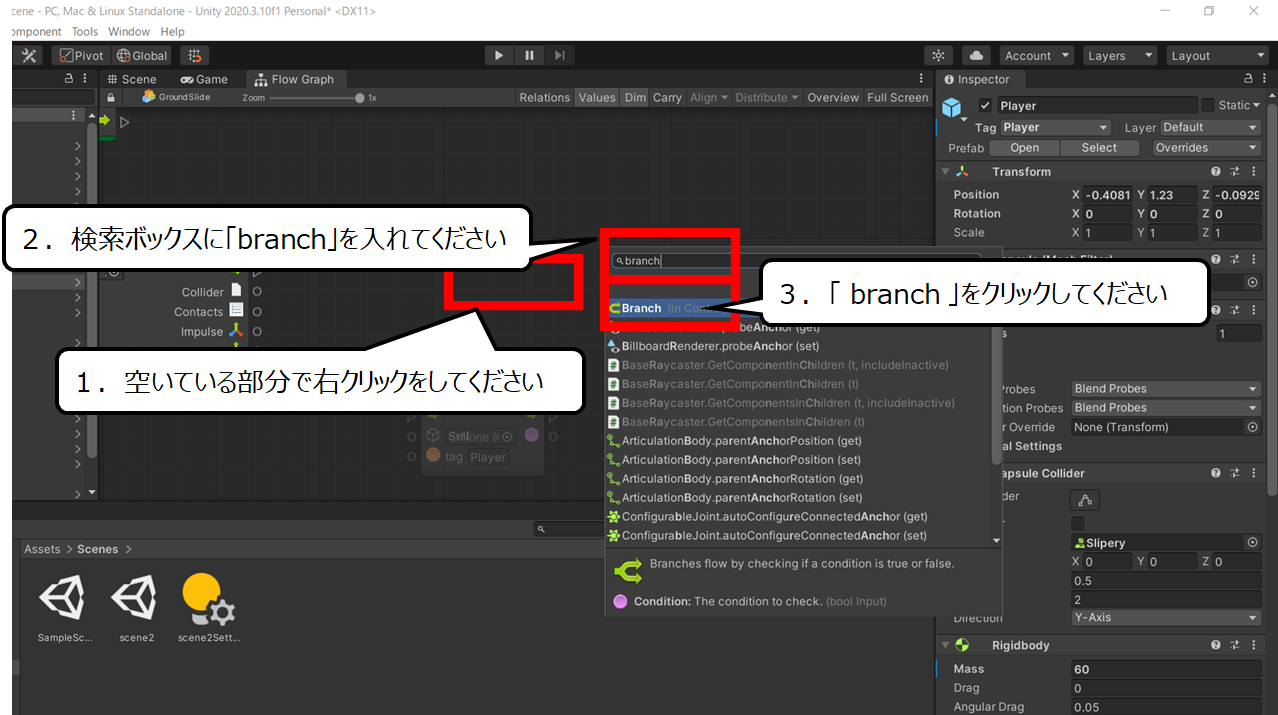Open the Capsule Collider kebab menu
Viewport: 1278px width, 715px height.
tap(1253, 473)
